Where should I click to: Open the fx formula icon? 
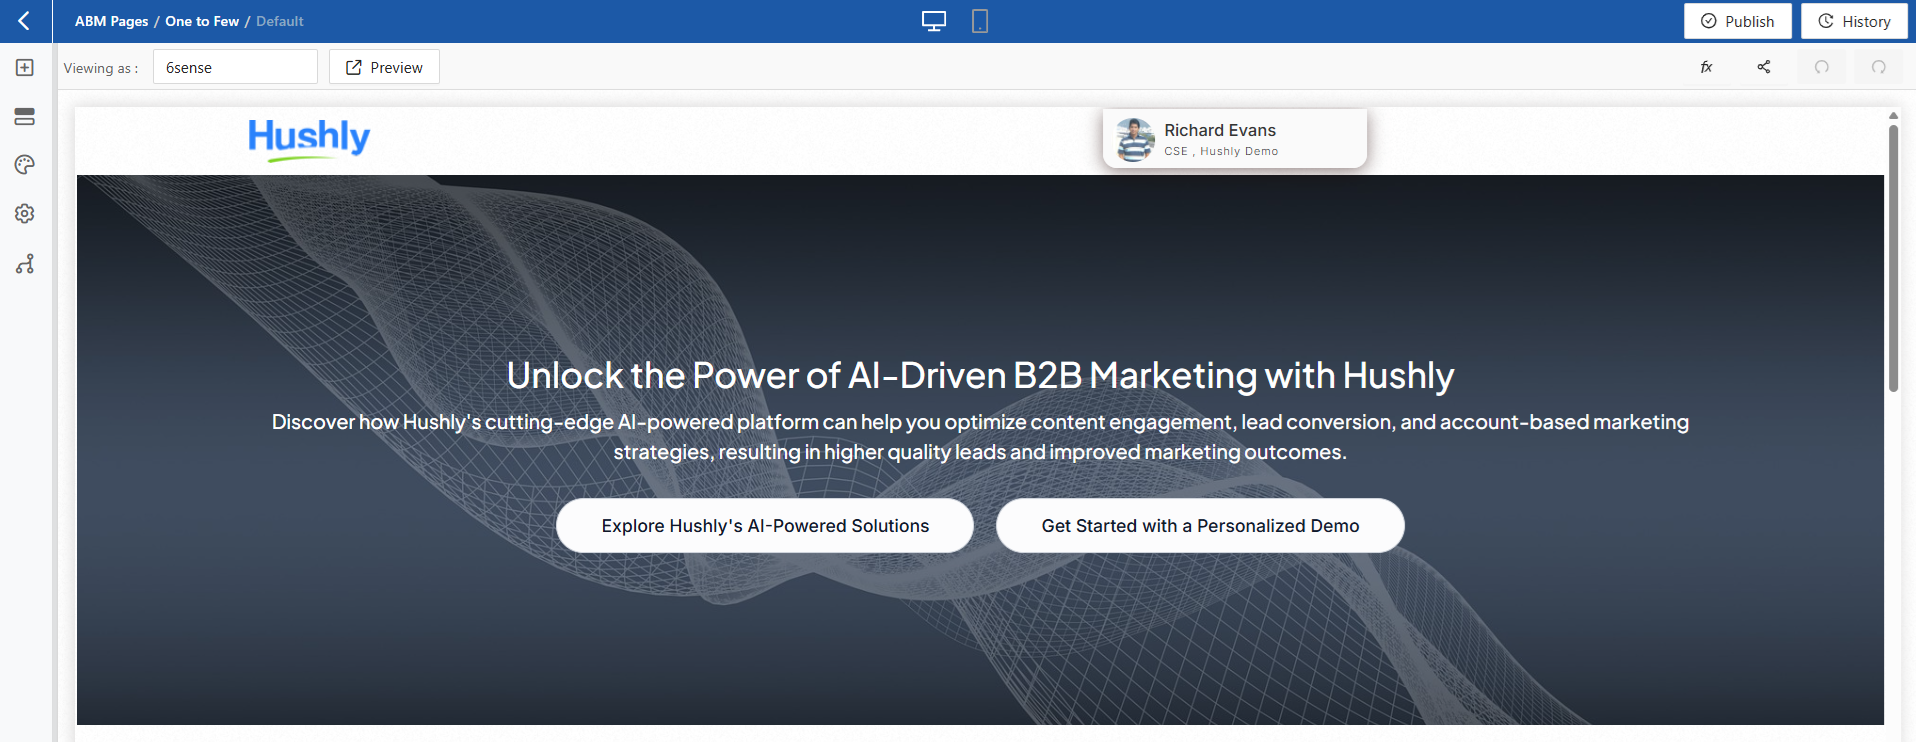pyautogui.click(x=1706, y=67)
